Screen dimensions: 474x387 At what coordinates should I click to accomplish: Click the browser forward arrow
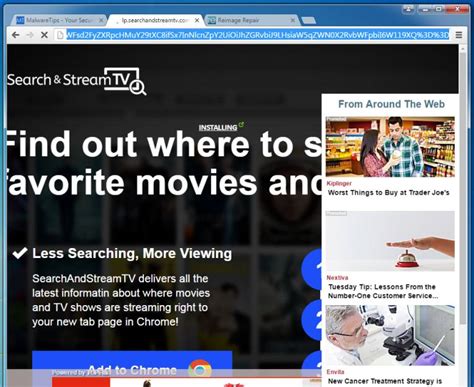[x=30, y=35]
